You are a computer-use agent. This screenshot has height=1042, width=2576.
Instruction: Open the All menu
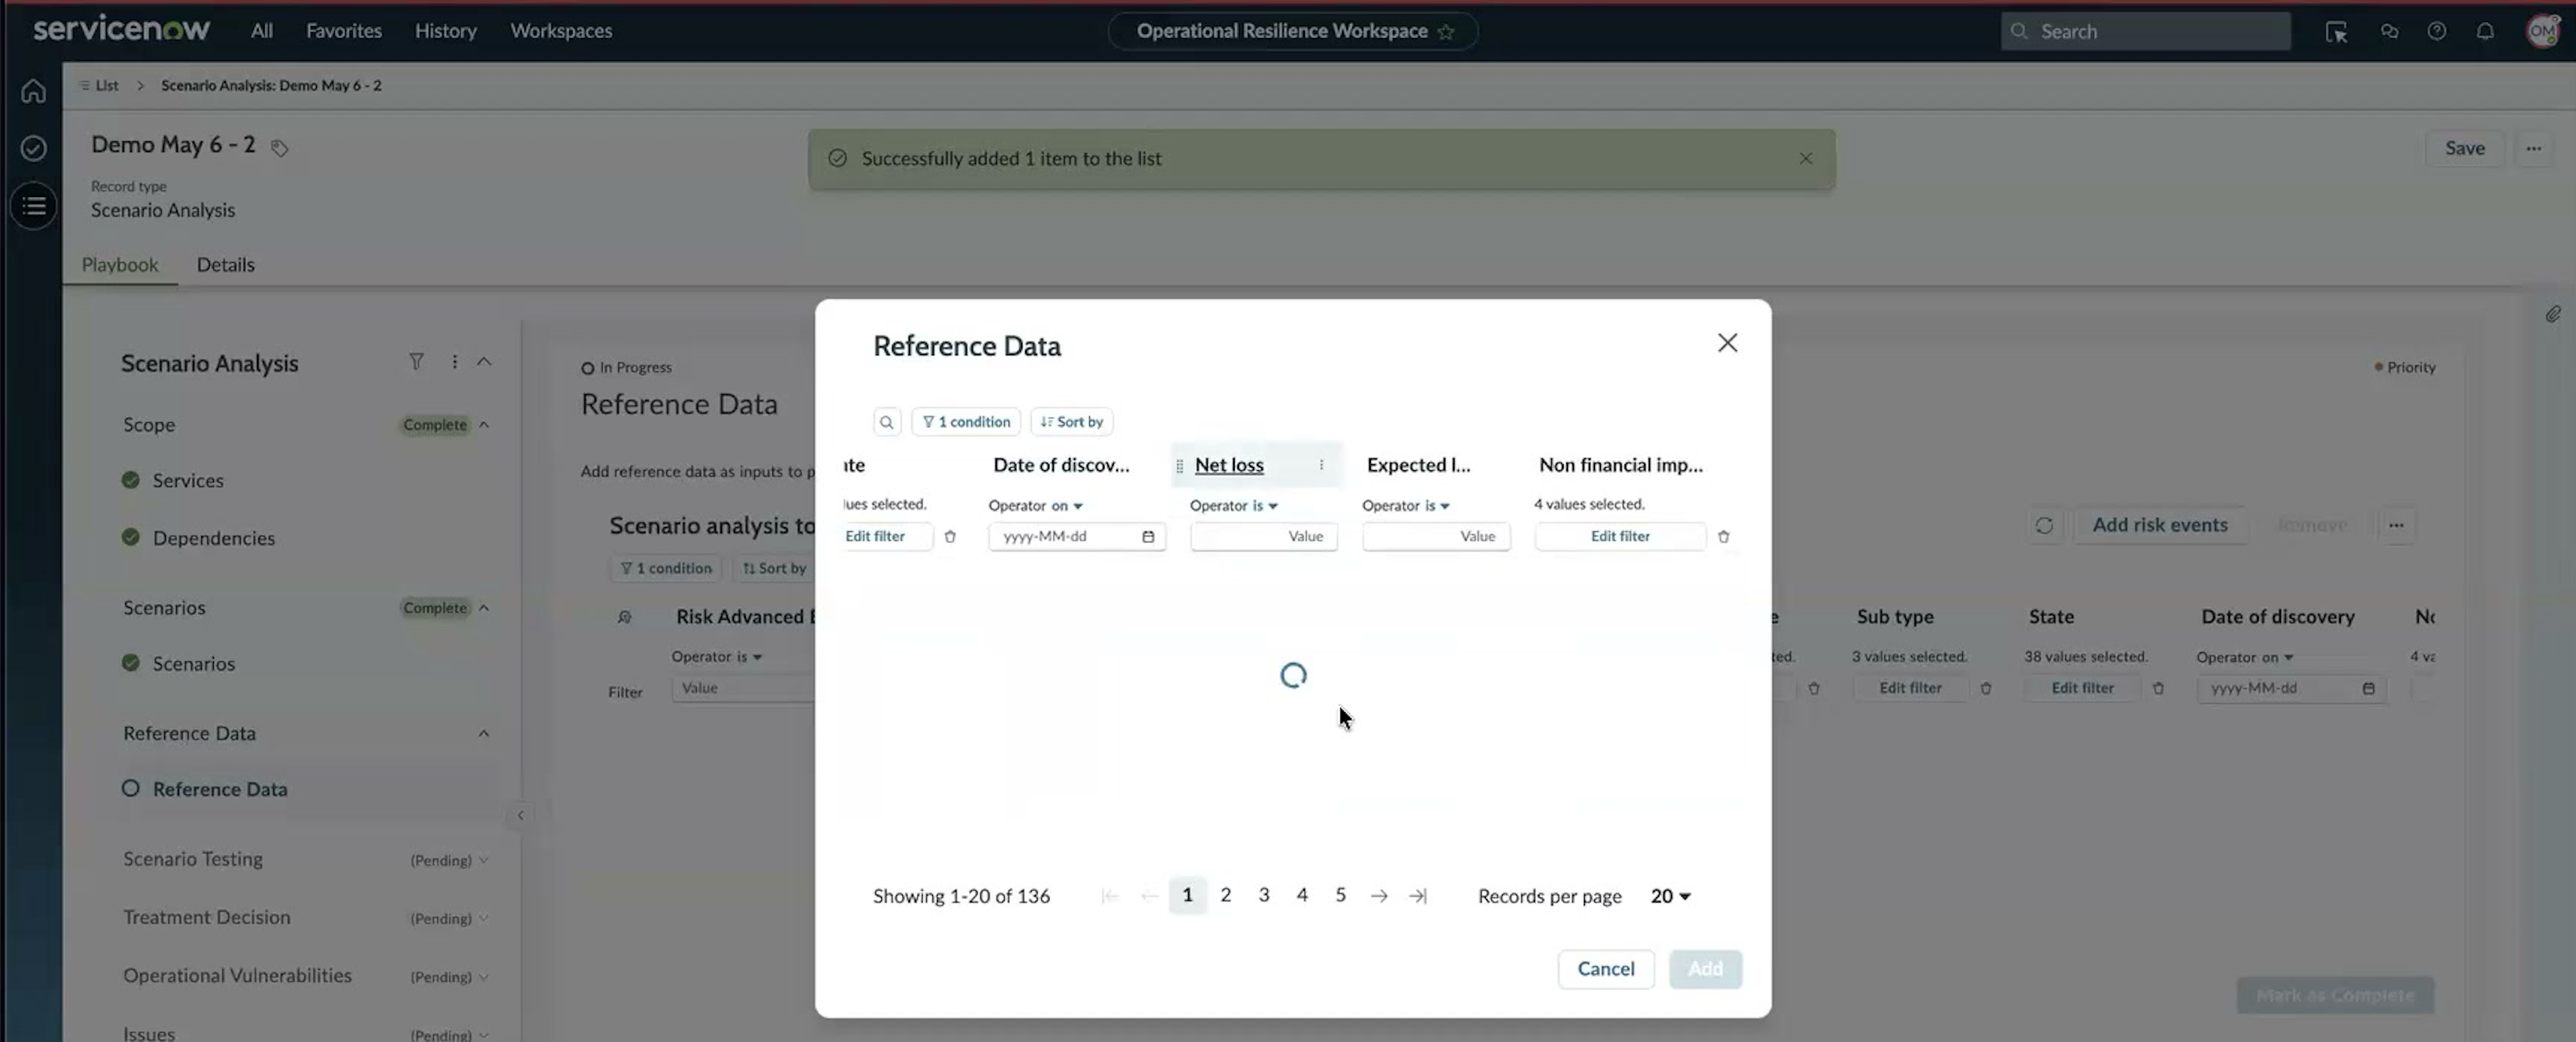[261, 31]
